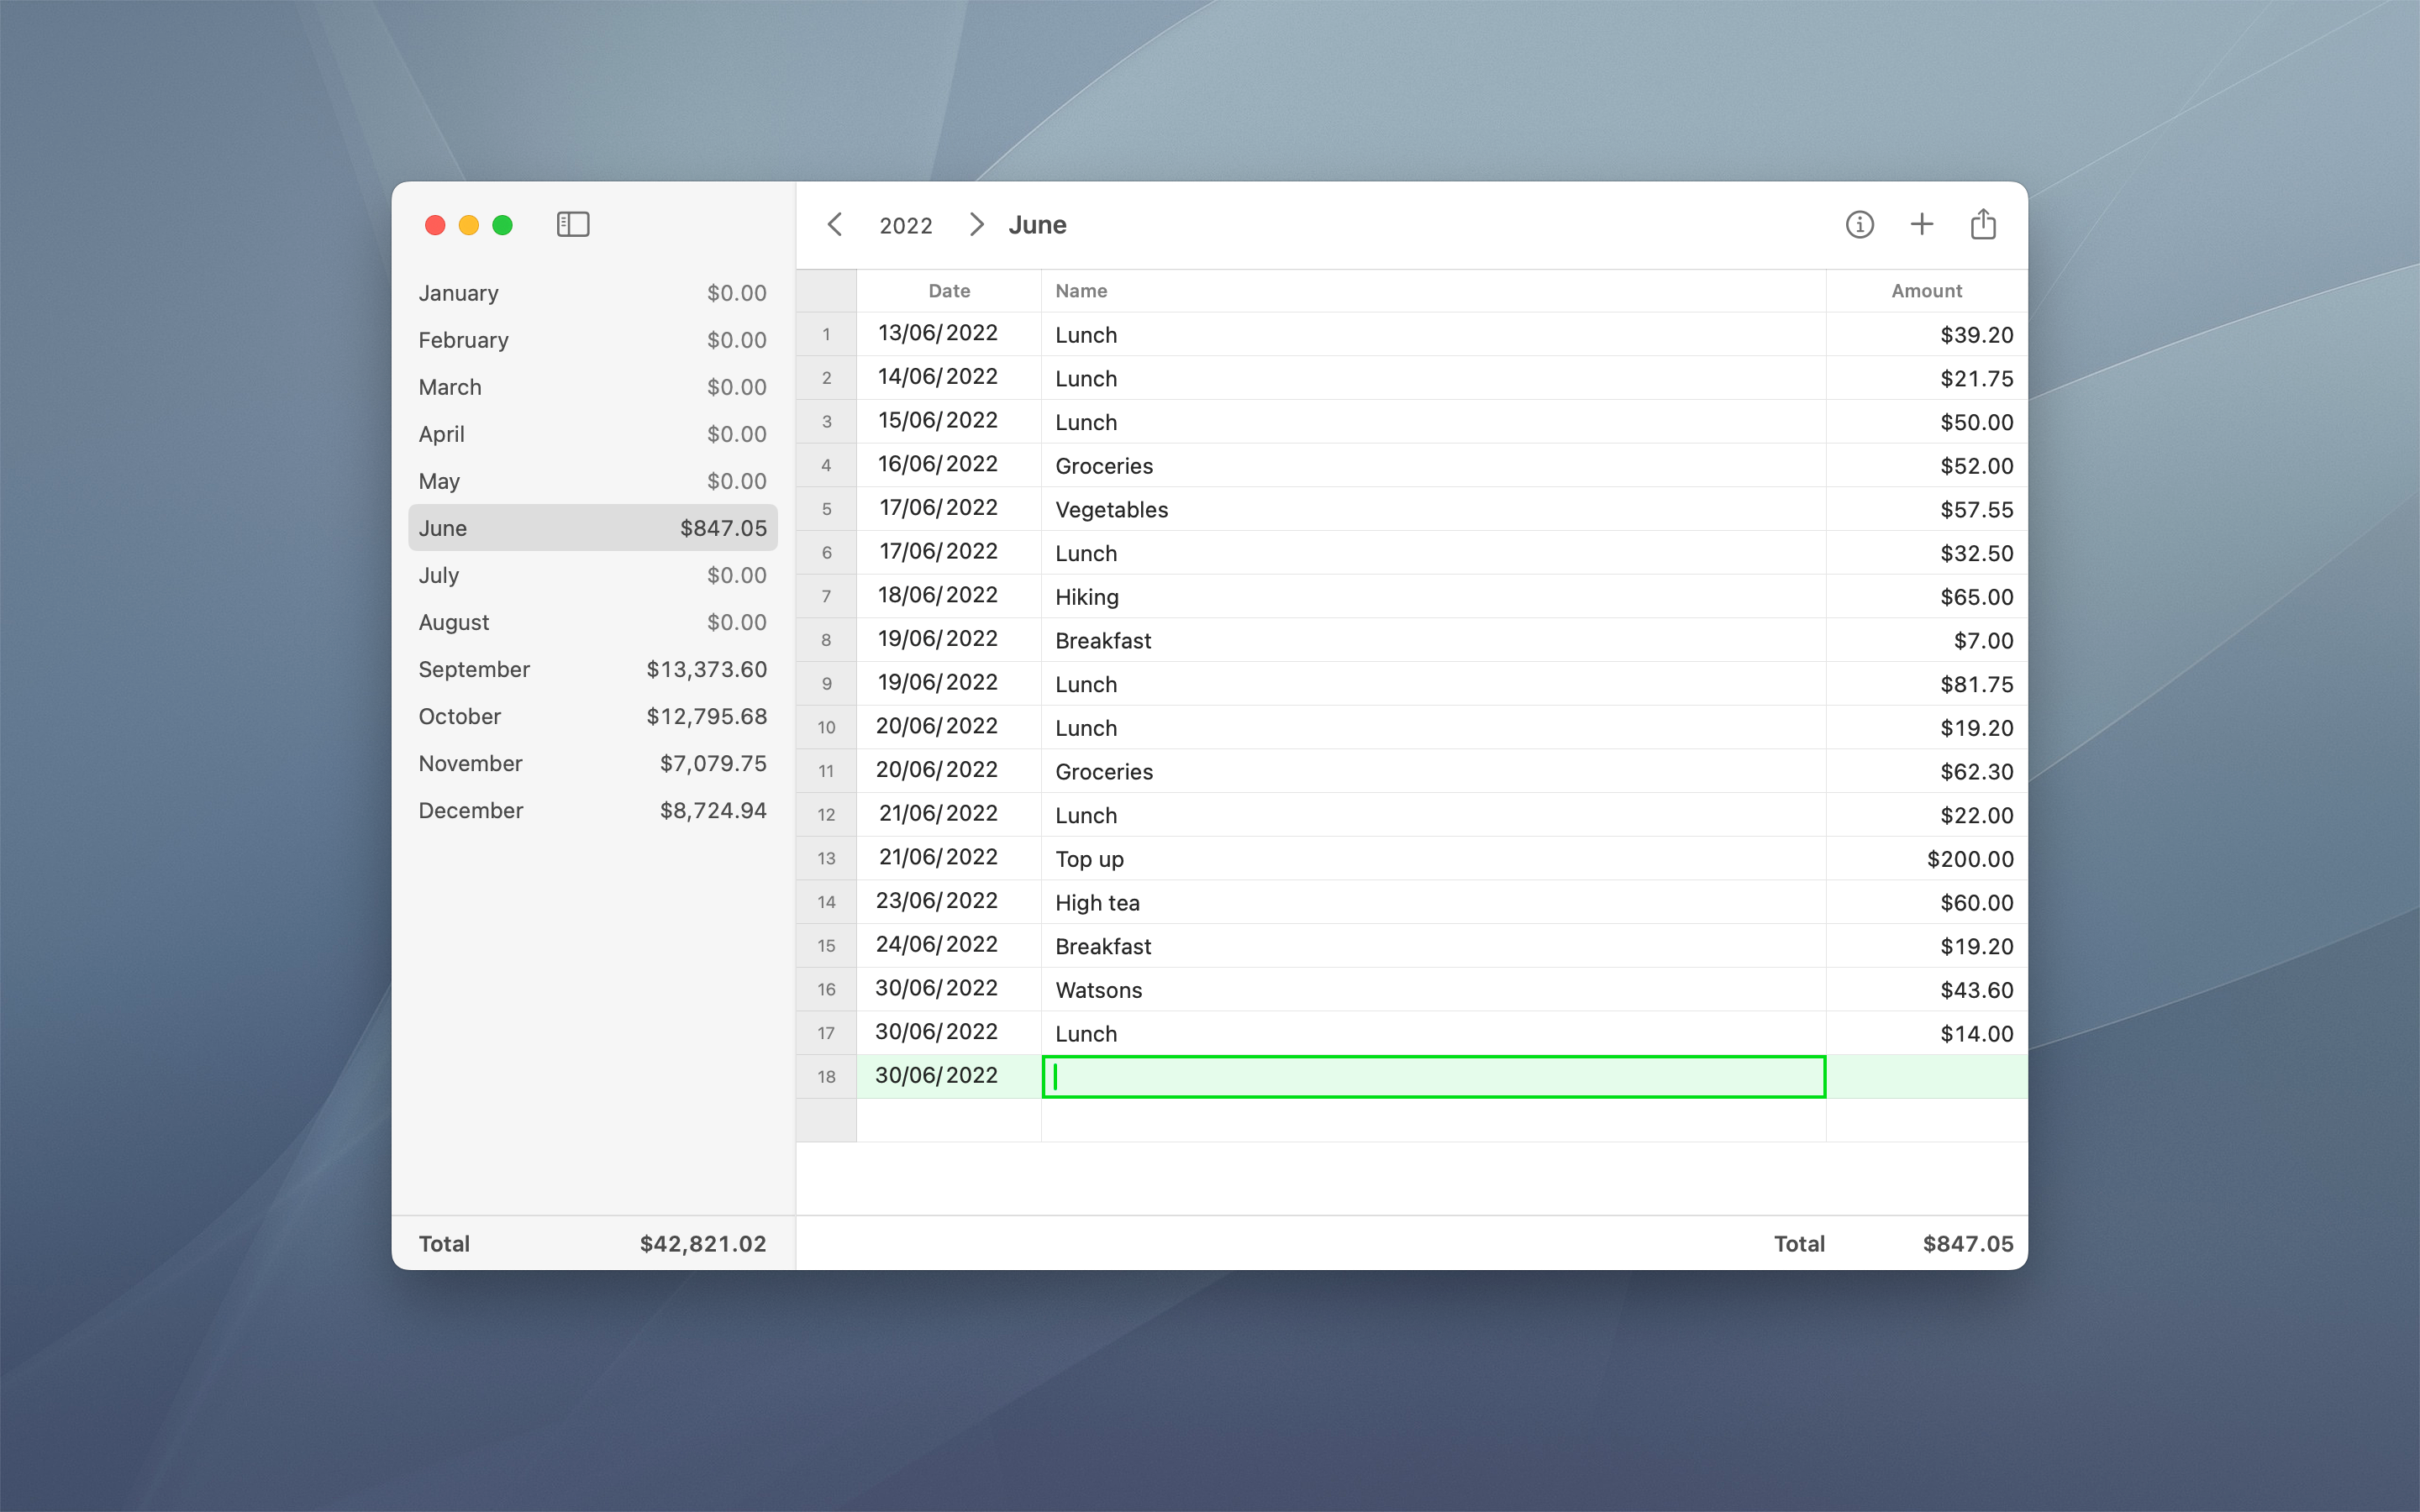The height and width of the screenshot is (1512, 2420).
Task: Open September showing $13,373.60
Action: click(x=593, y=669)
